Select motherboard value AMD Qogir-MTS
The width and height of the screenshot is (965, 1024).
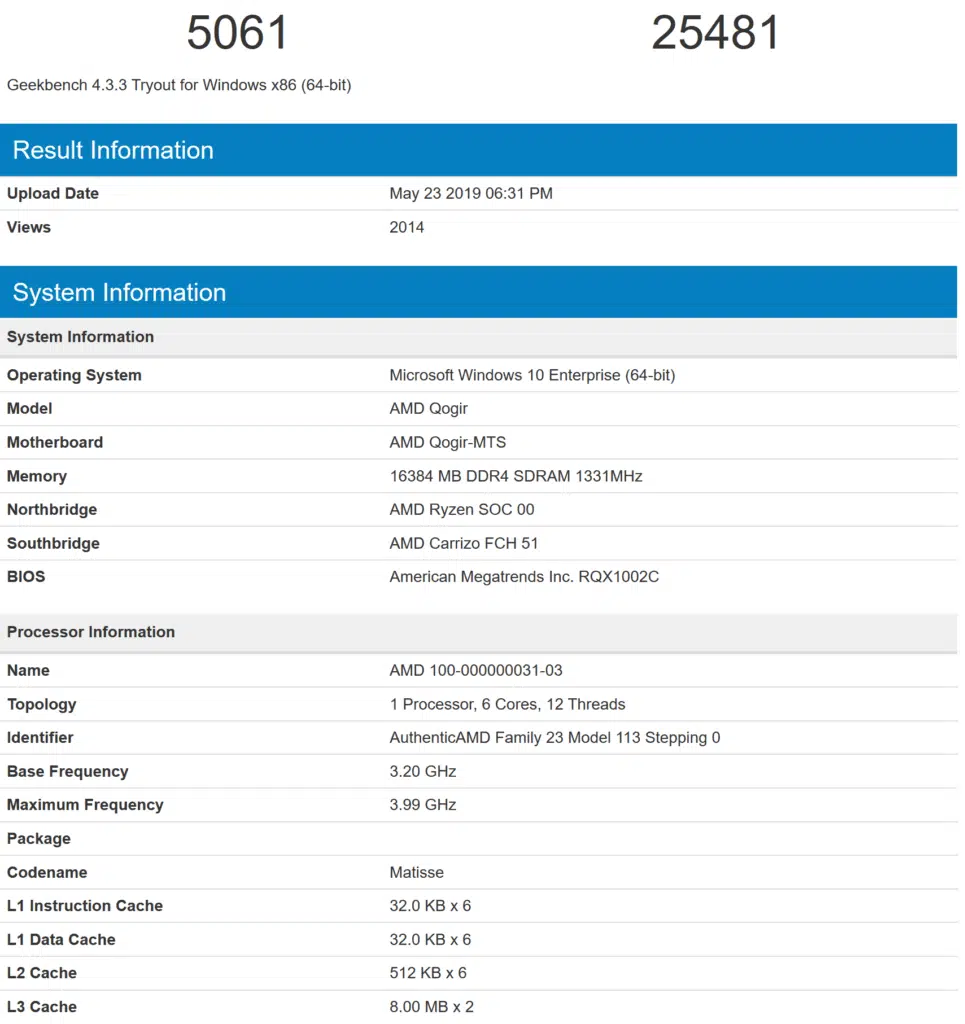tap(447, 443)
